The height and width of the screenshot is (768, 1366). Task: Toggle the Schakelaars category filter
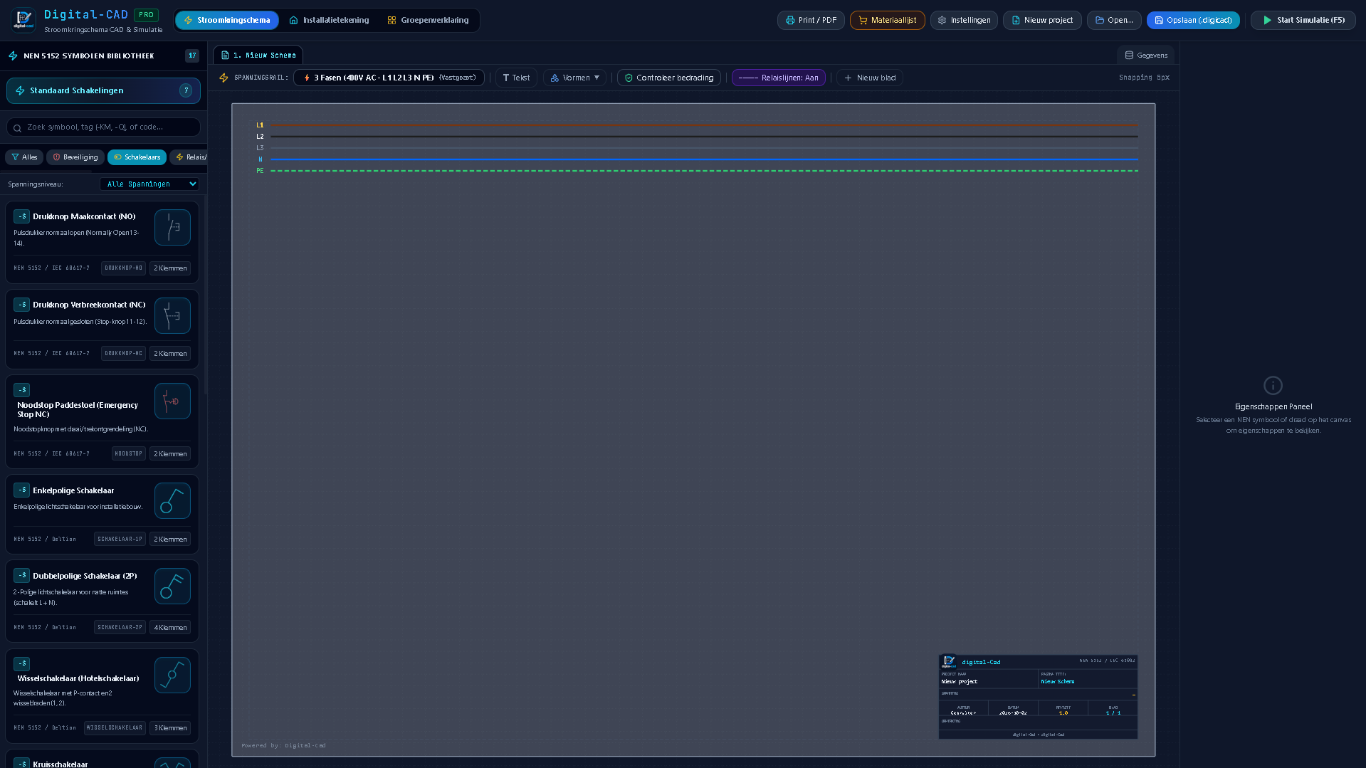click(x=137, y=157)
